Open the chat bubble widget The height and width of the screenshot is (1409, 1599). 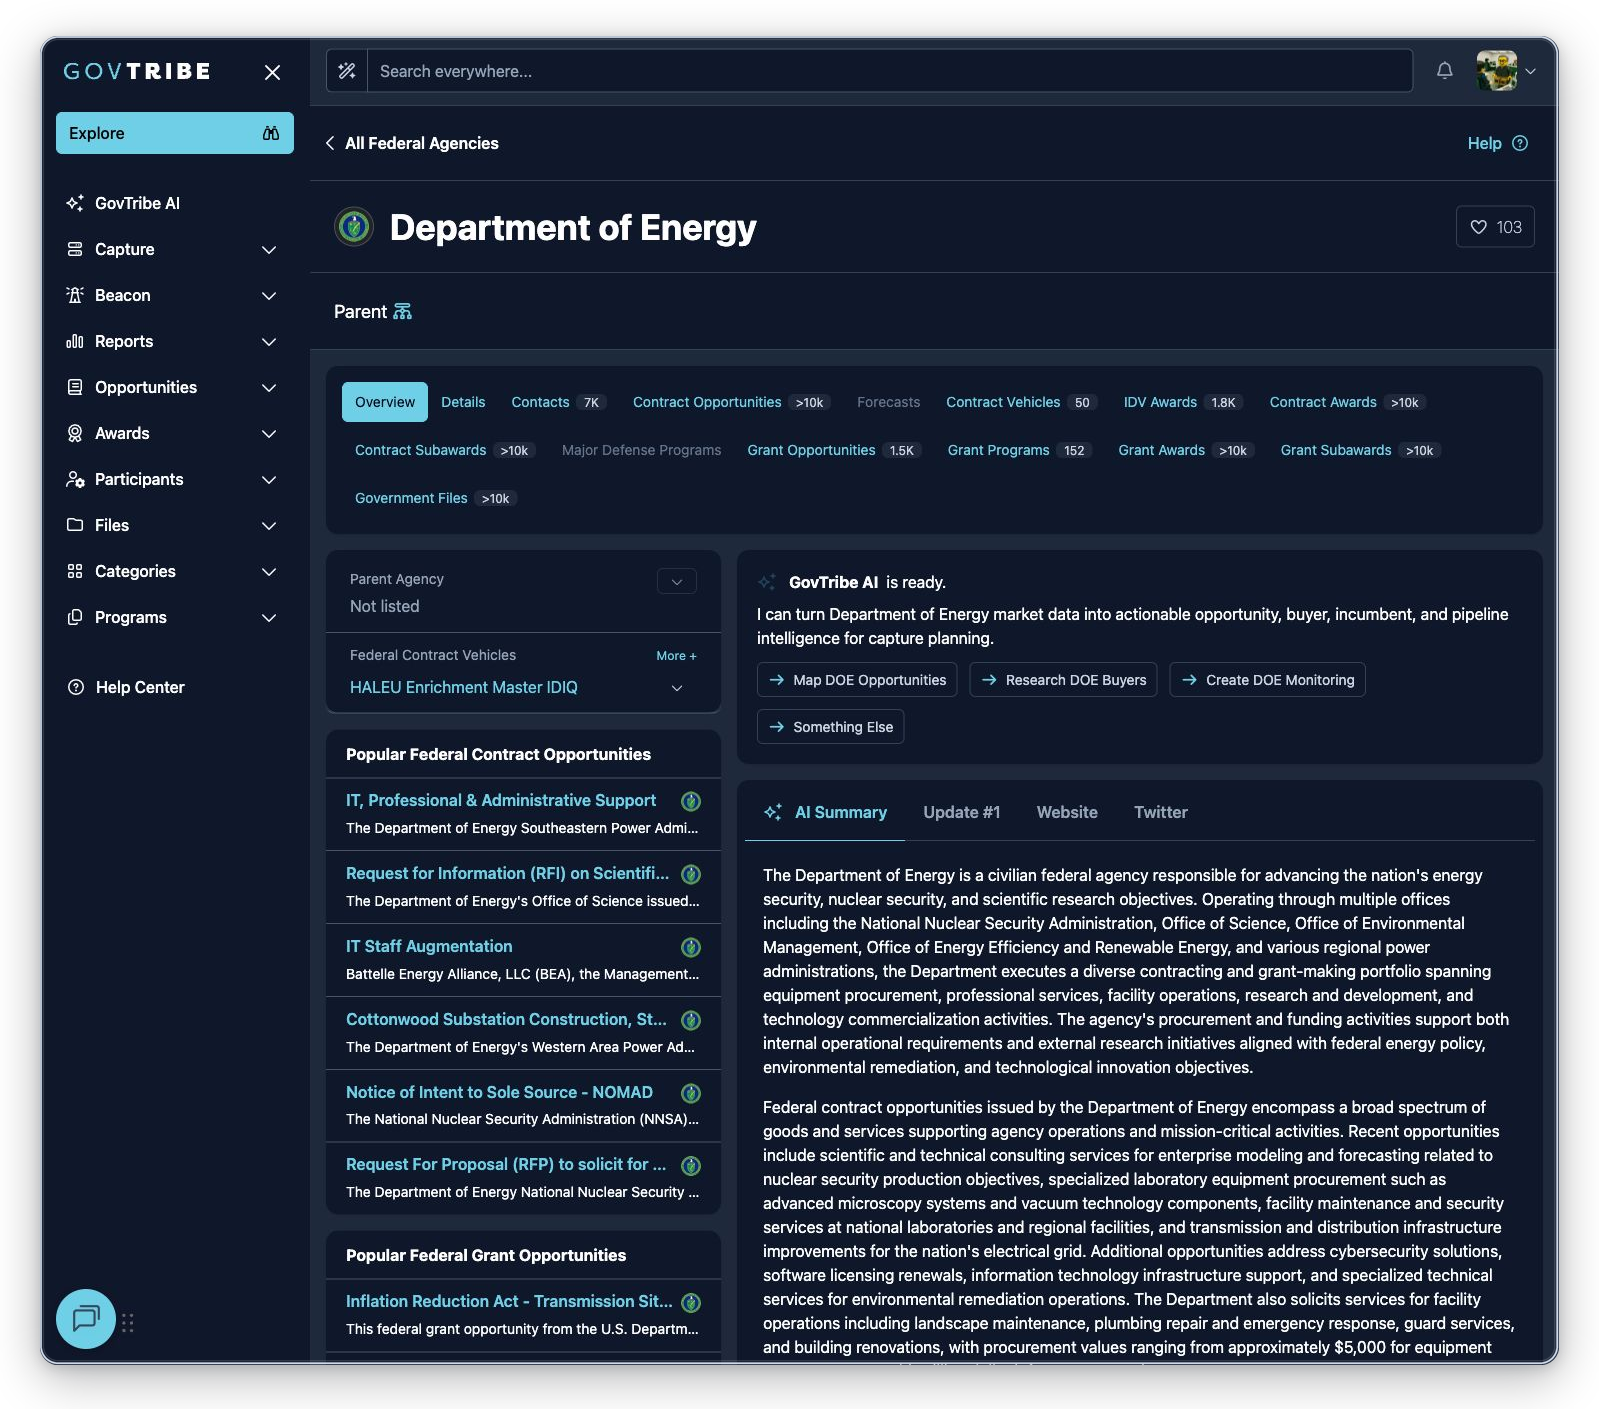pos(86,1318)
